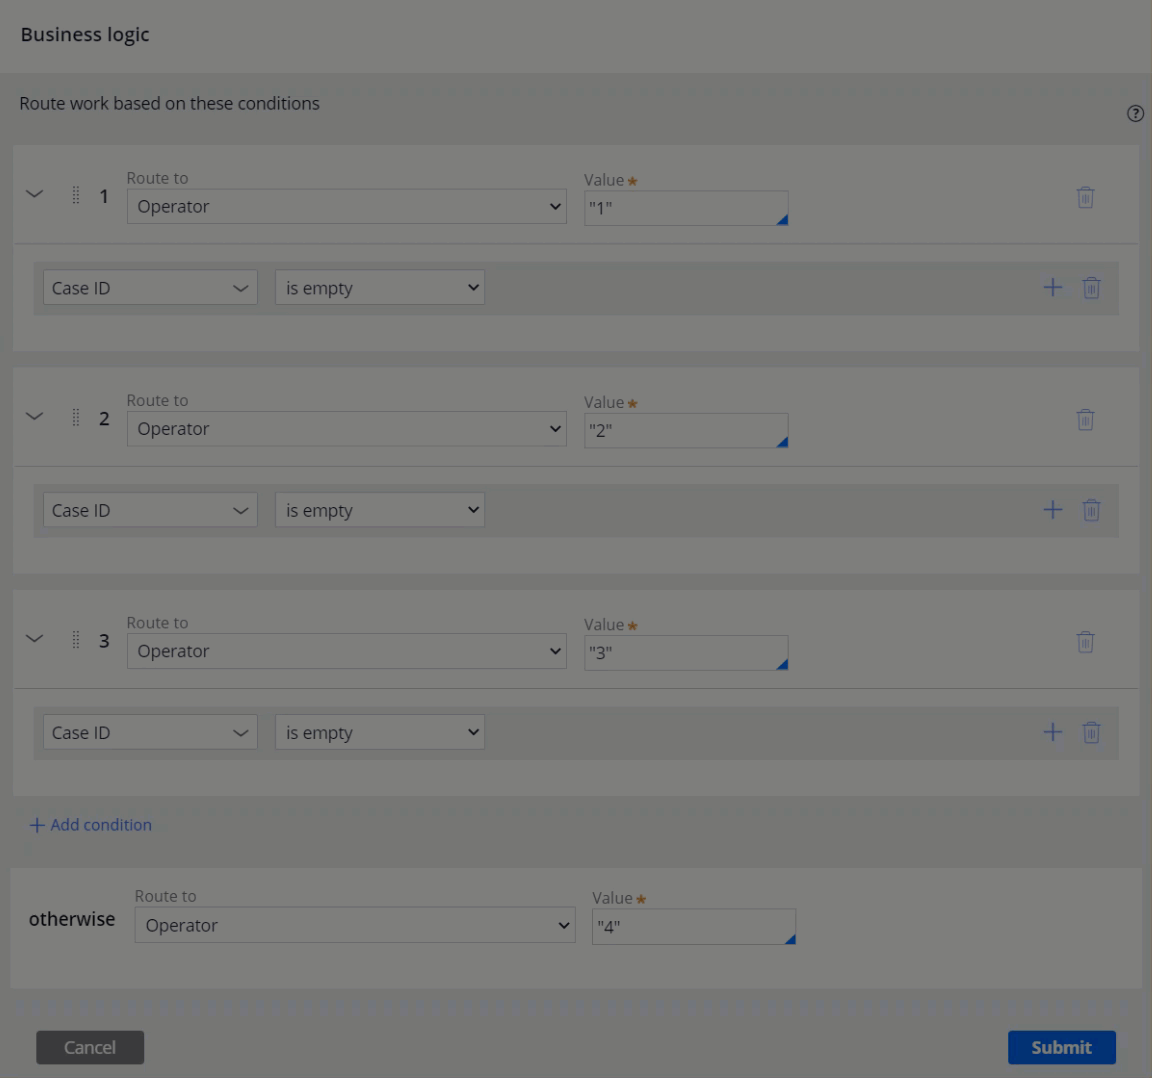Collapse condition 3 using its chevron
1152x1078 pixels.
[x=34, y=639]
